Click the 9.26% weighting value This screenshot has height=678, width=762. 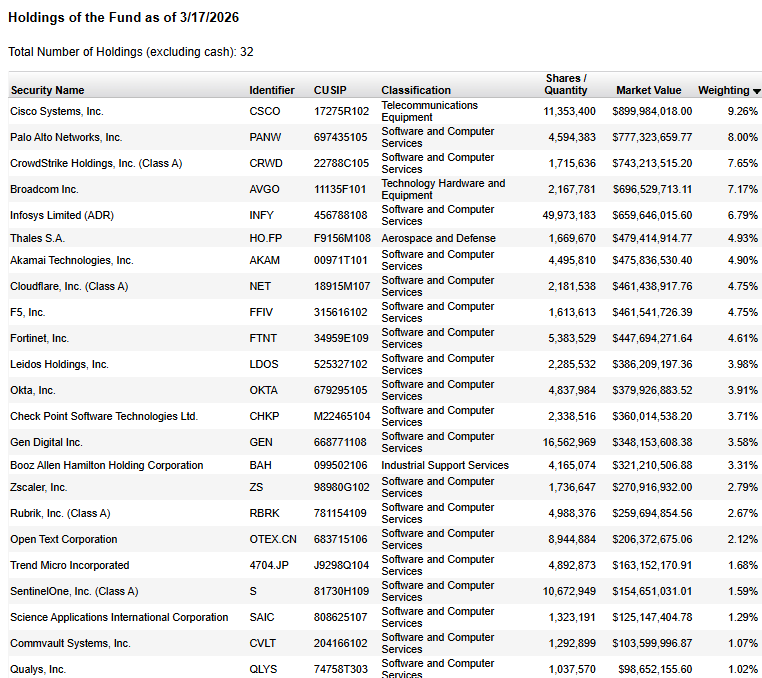pos(742,111)
